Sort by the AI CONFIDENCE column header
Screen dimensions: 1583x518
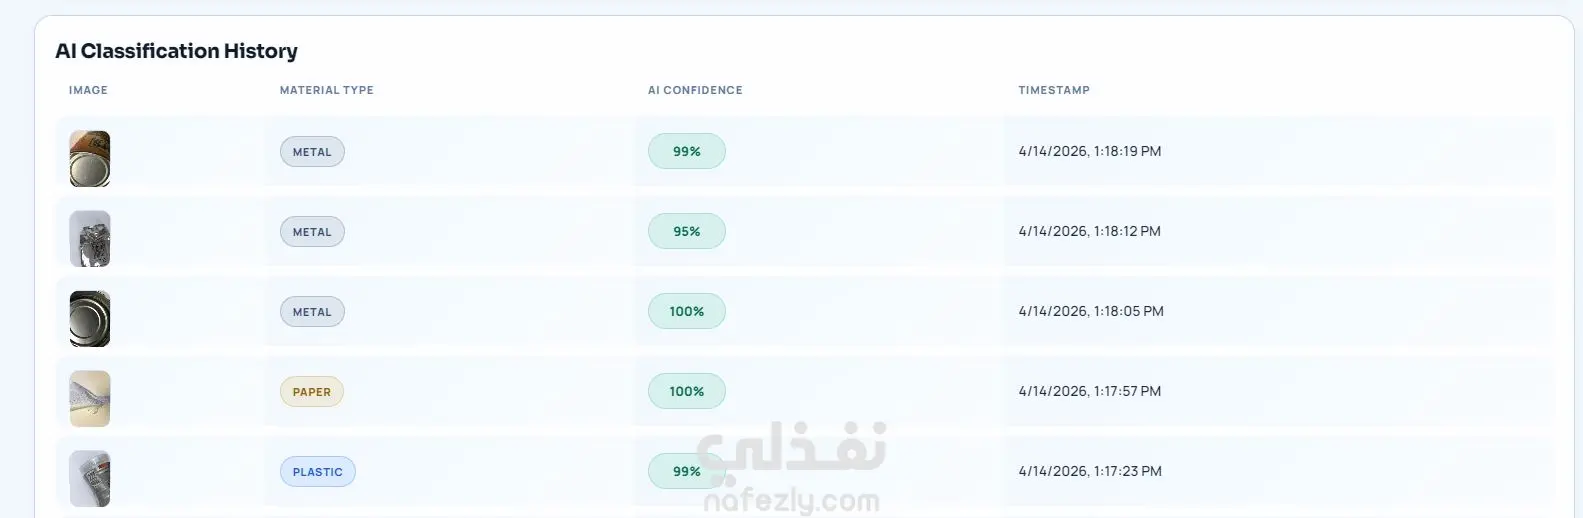coord(695,90)
